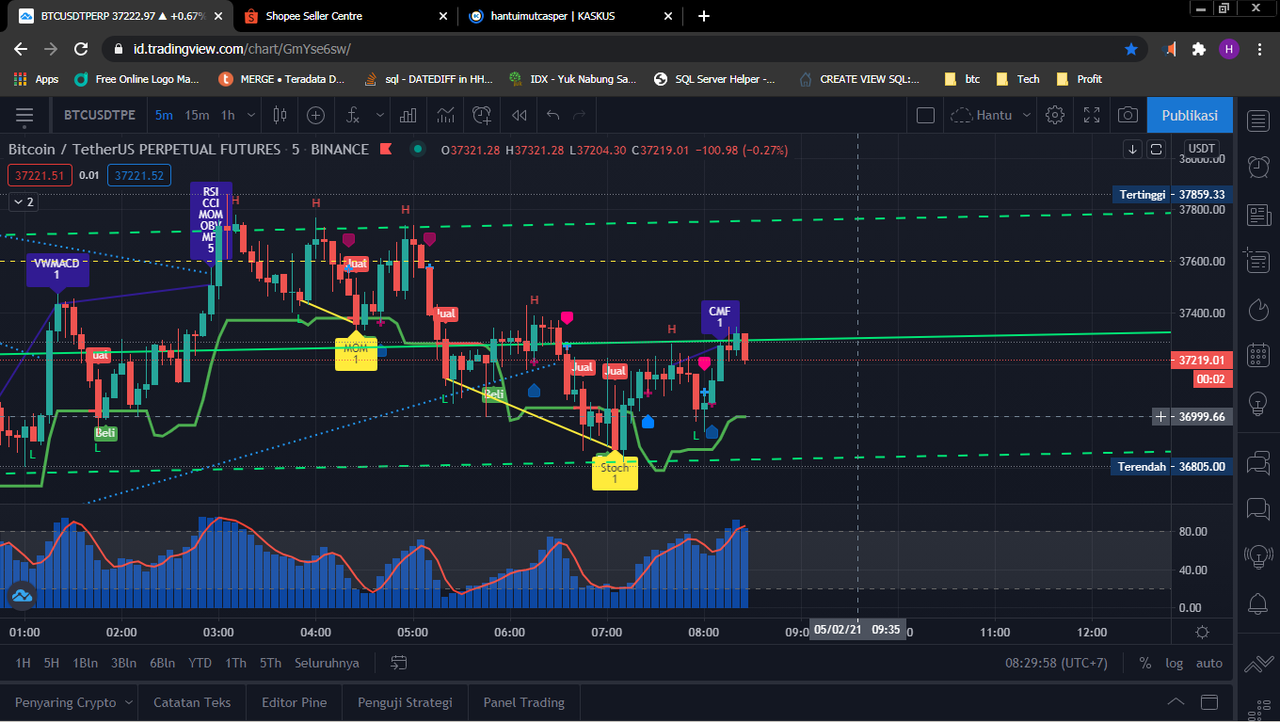The height and width of the screenshot is (723, 1280).
Task: Start bar replay with rewind icon
Action: click(519, 115)
